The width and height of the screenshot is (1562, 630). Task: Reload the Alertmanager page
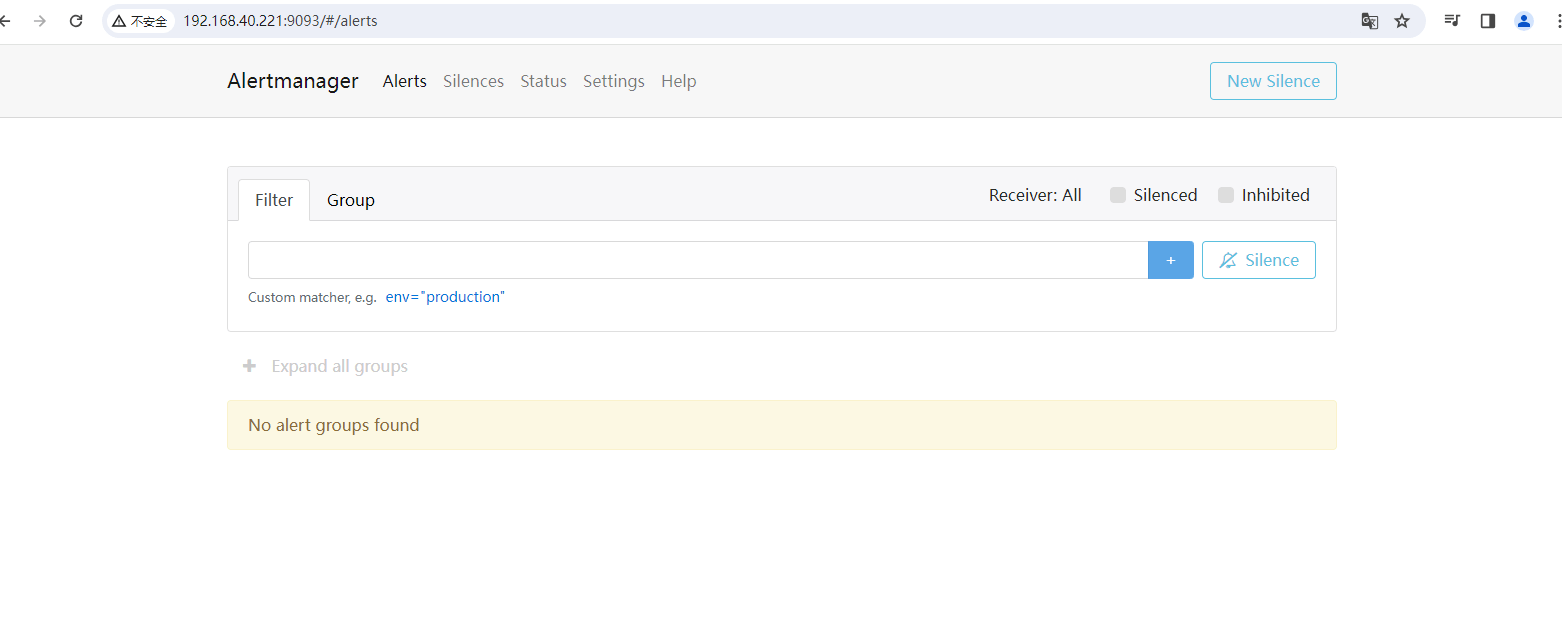[x=76, y=21]
